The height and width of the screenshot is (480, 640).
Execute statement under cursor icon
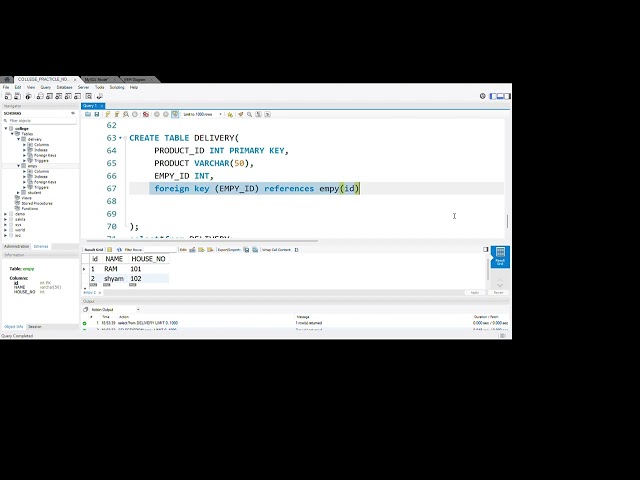(117, 114)
